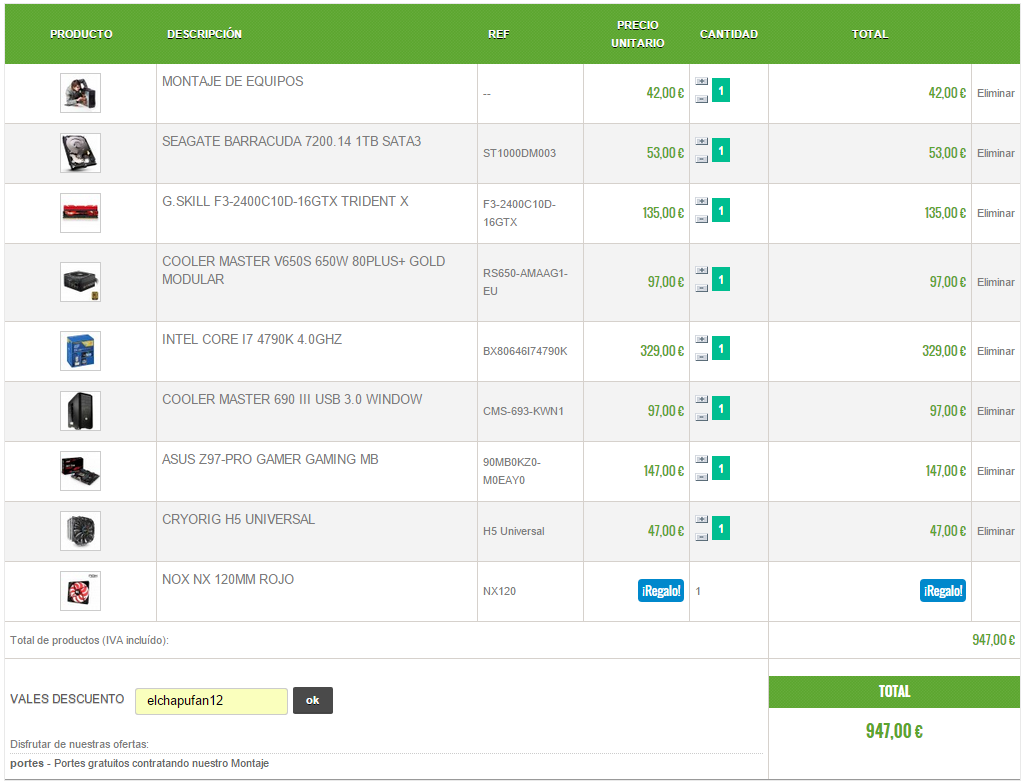Open Intel Core i7 processor thumbnail

pos(80,351)
